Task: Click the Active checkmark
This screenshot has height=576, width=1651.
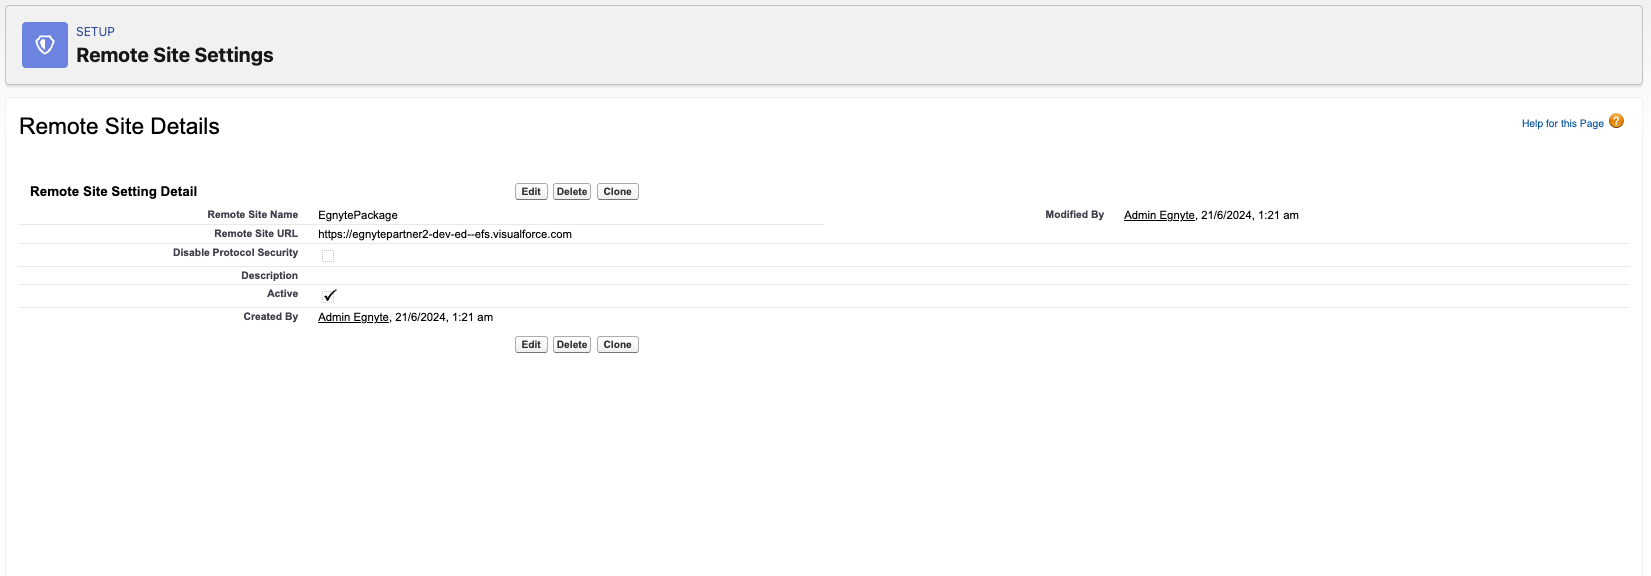Action: click(330, 295)
